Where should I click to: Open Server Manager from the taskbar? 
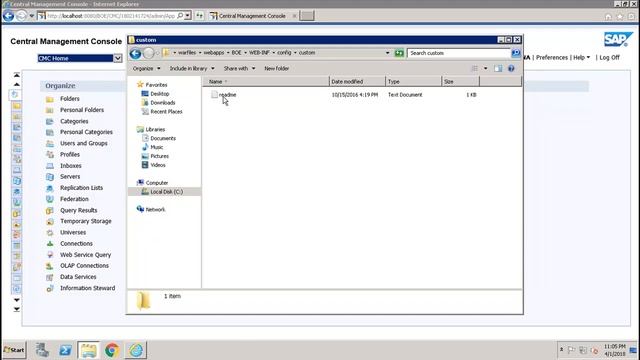click(42, 350)
